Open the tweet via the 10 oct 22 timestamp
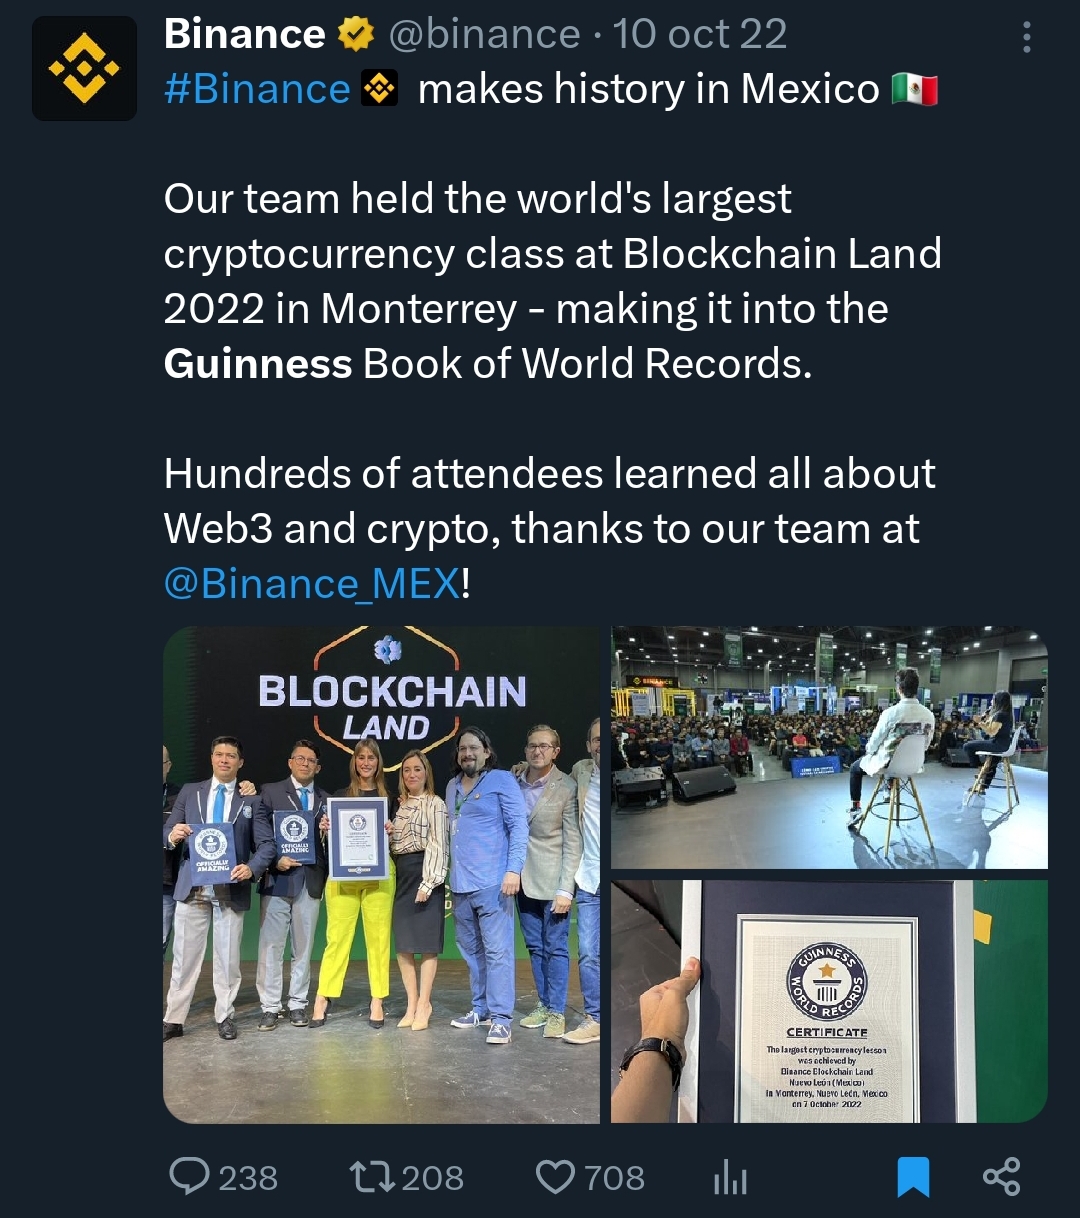The image size is (1080, 1218). coord(701,35)
